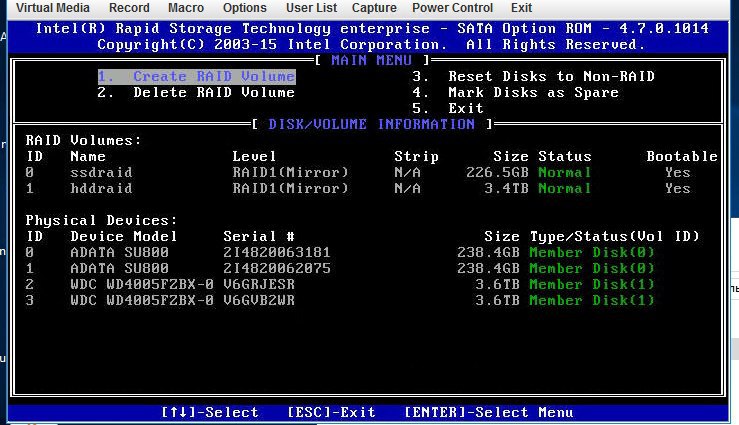Click the Strip column header
This screenshot has height=425, width=739.
click(416, 156)
